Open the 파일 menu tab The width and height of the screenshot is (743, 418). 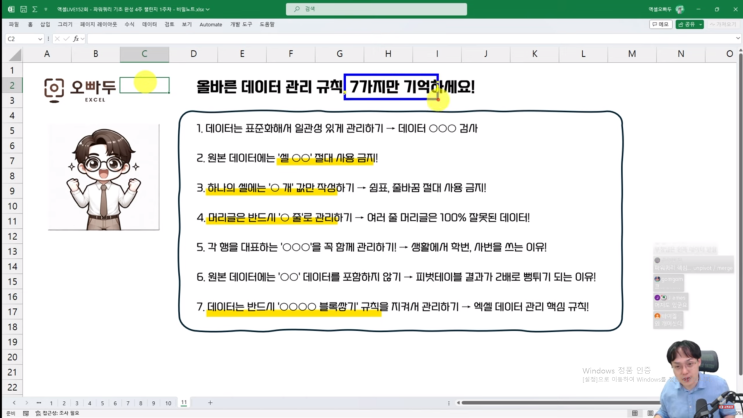click(x=14, y=24)
